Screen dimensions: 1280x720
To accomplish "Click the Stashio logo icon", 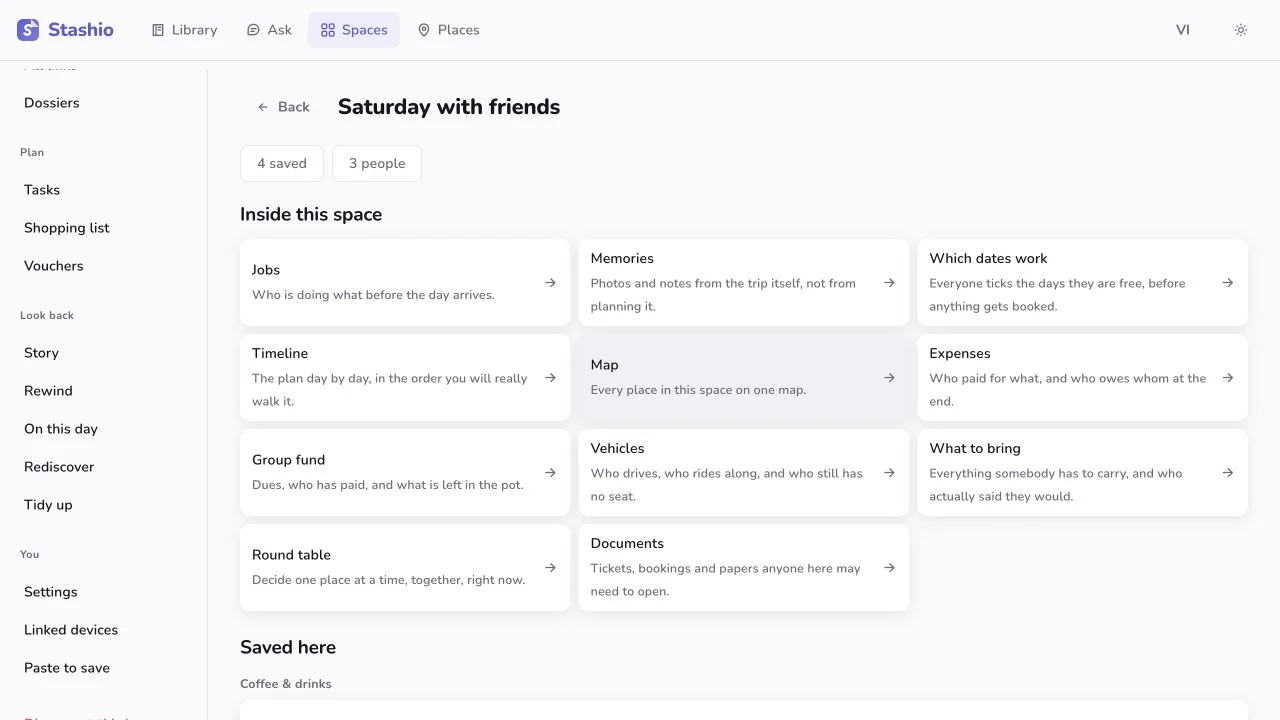I will [28, 30].
